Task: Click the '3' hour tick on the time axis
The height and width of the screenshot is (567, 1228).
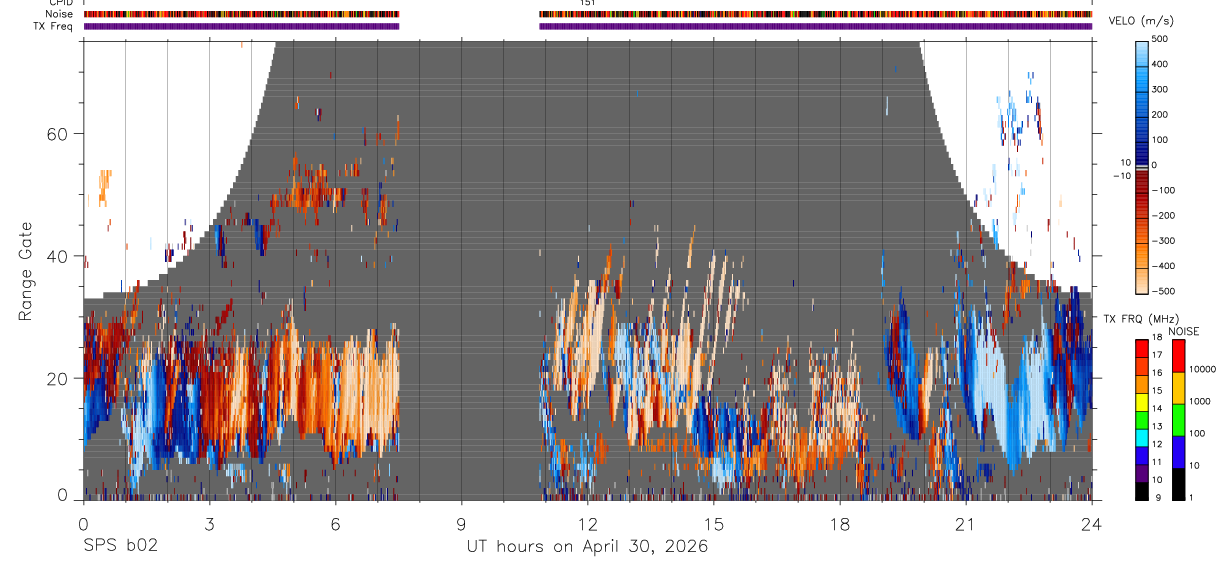Action: click(x=209, y=523)
